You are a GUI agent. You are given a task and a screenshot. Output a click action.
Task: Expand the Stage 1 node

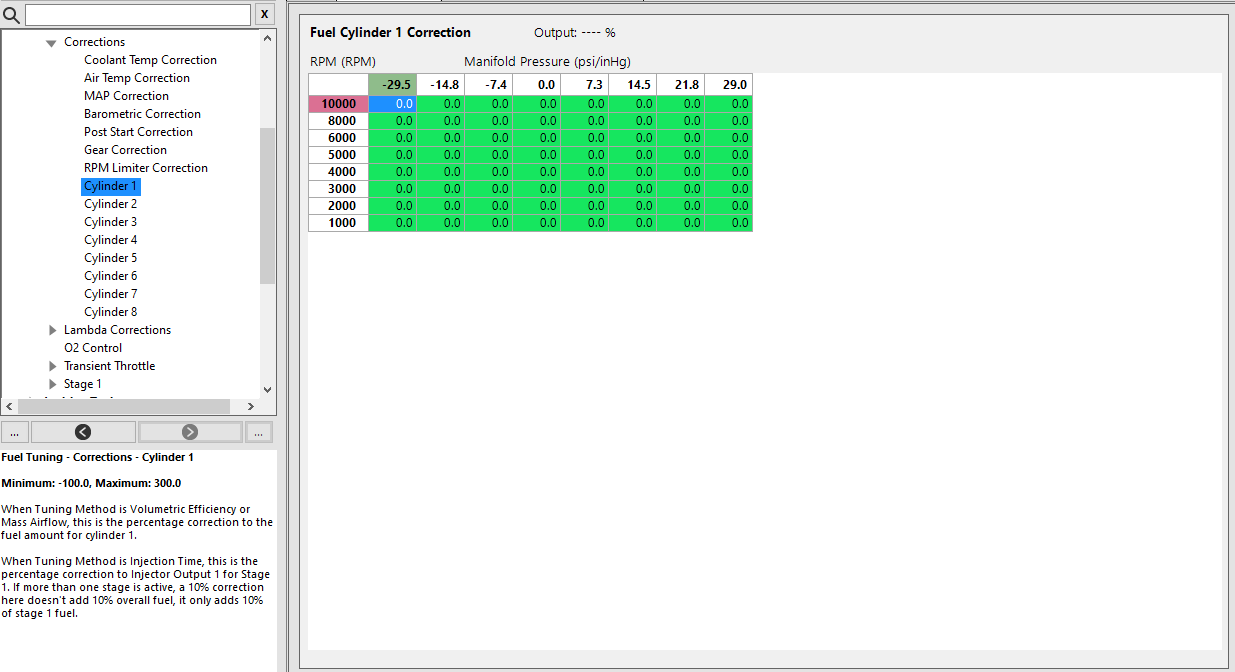[x=53, y=384]
